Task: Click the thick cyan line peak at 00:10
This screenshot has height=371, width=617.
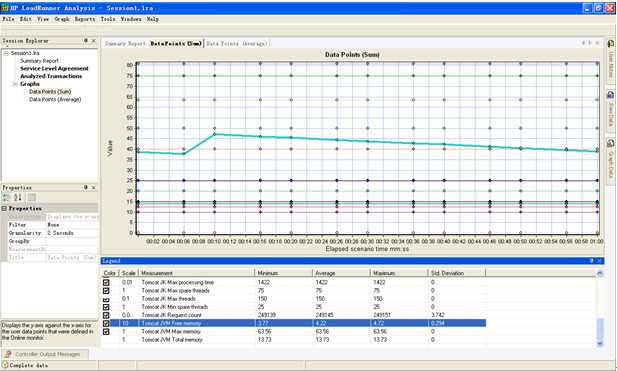Action: [x=214, y=134]
